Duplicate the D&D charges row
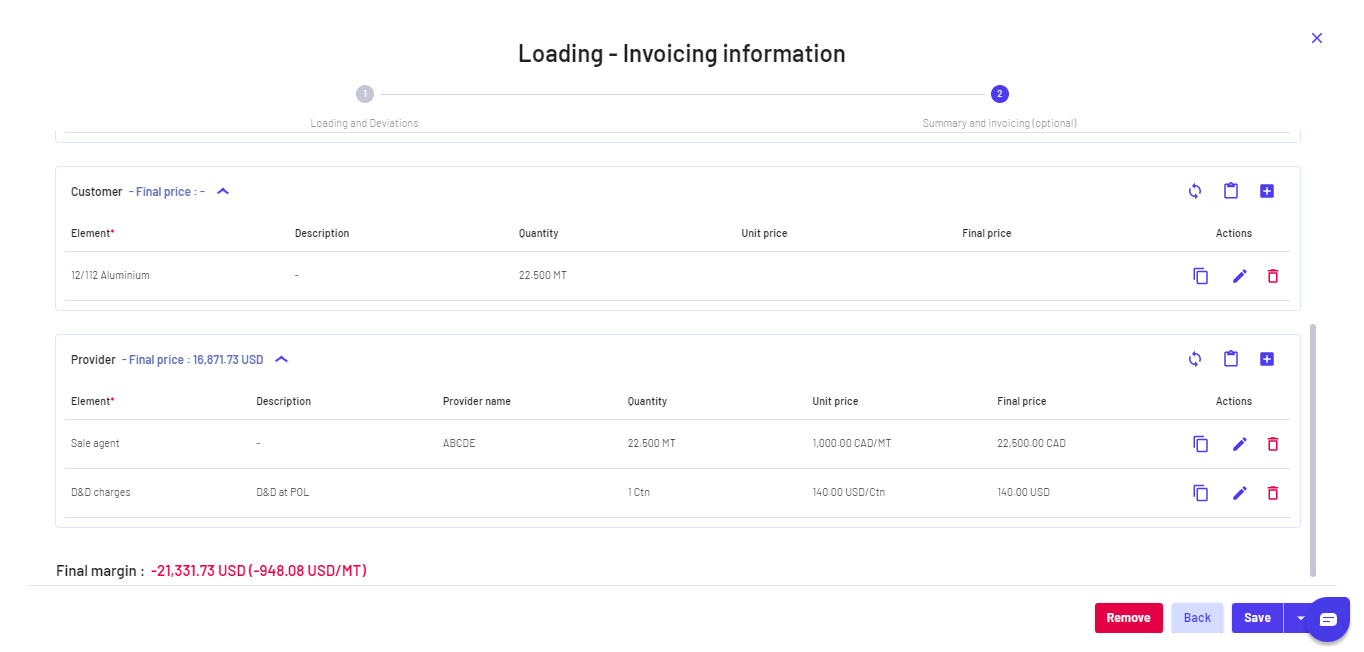The image size is (1364, 652). tap(1201, 493)
